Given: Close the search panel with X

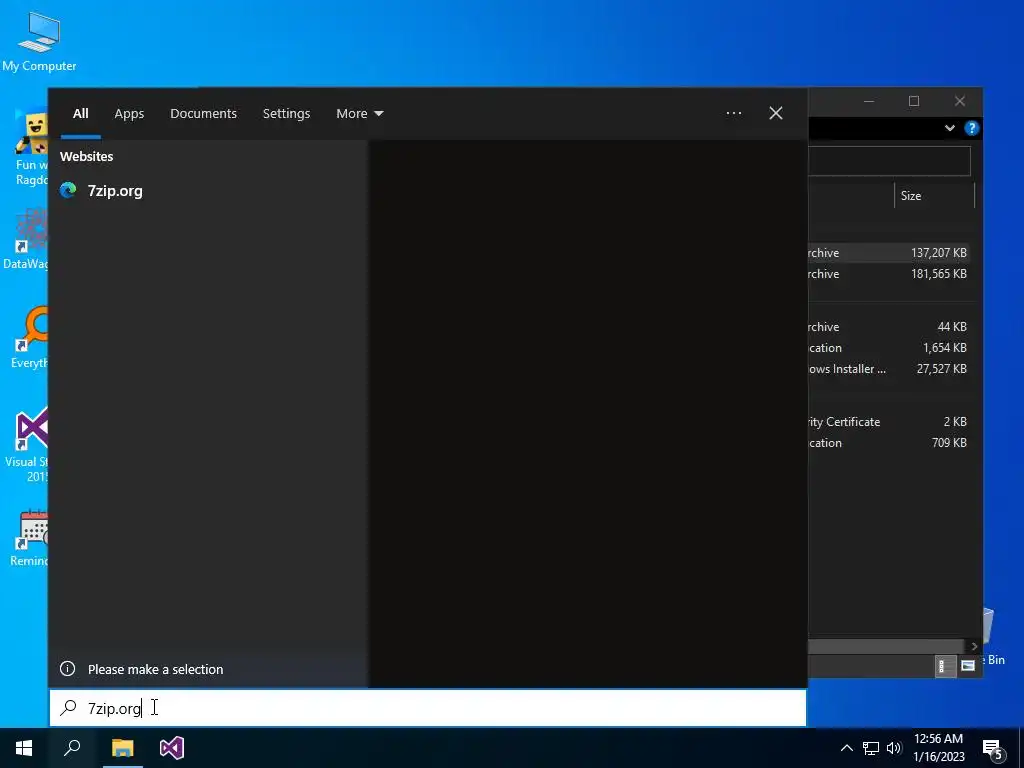Looking at the screenshot, I should (776, 114).
